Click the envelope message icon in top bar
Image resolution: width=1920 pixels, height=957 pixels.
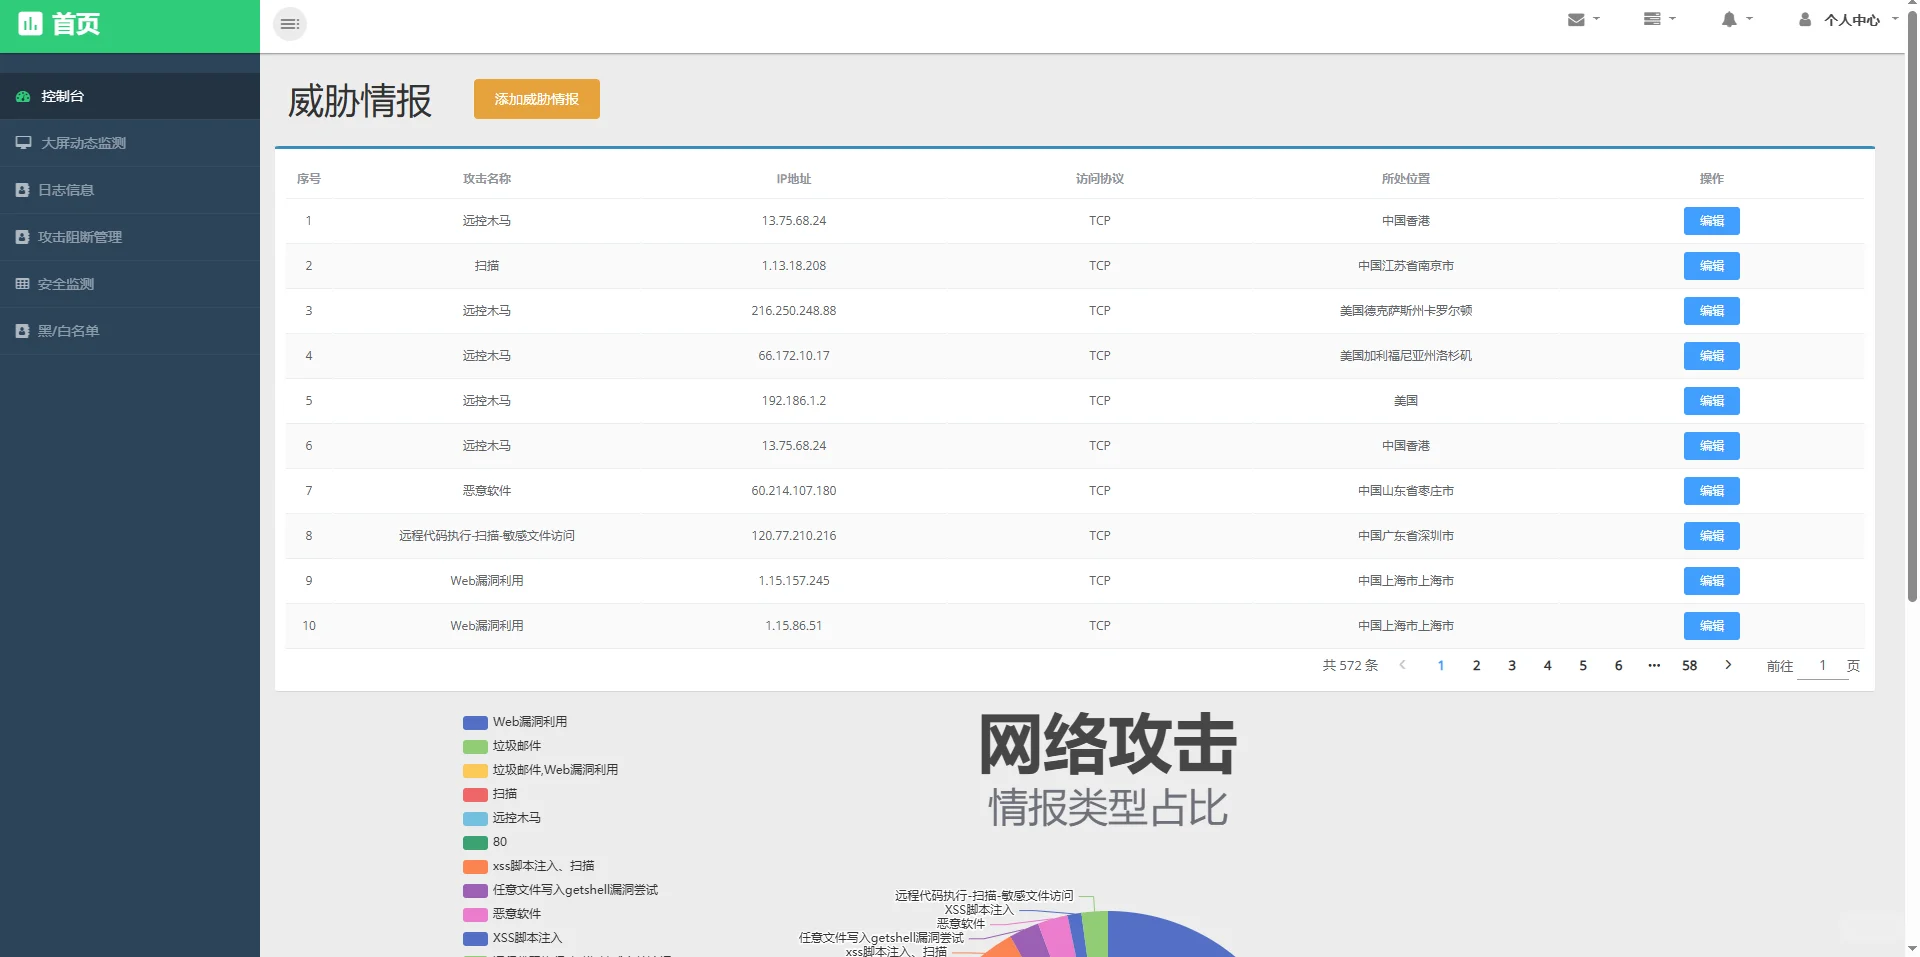tap(1575, 18)
